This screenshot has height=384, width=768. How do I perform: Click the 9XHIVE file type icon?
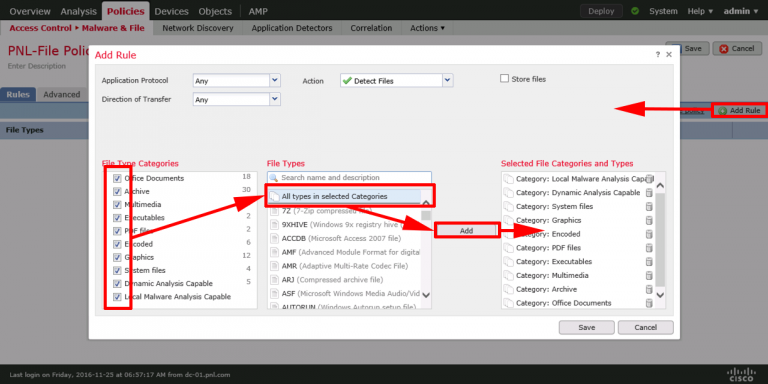(x=275, y=225)
